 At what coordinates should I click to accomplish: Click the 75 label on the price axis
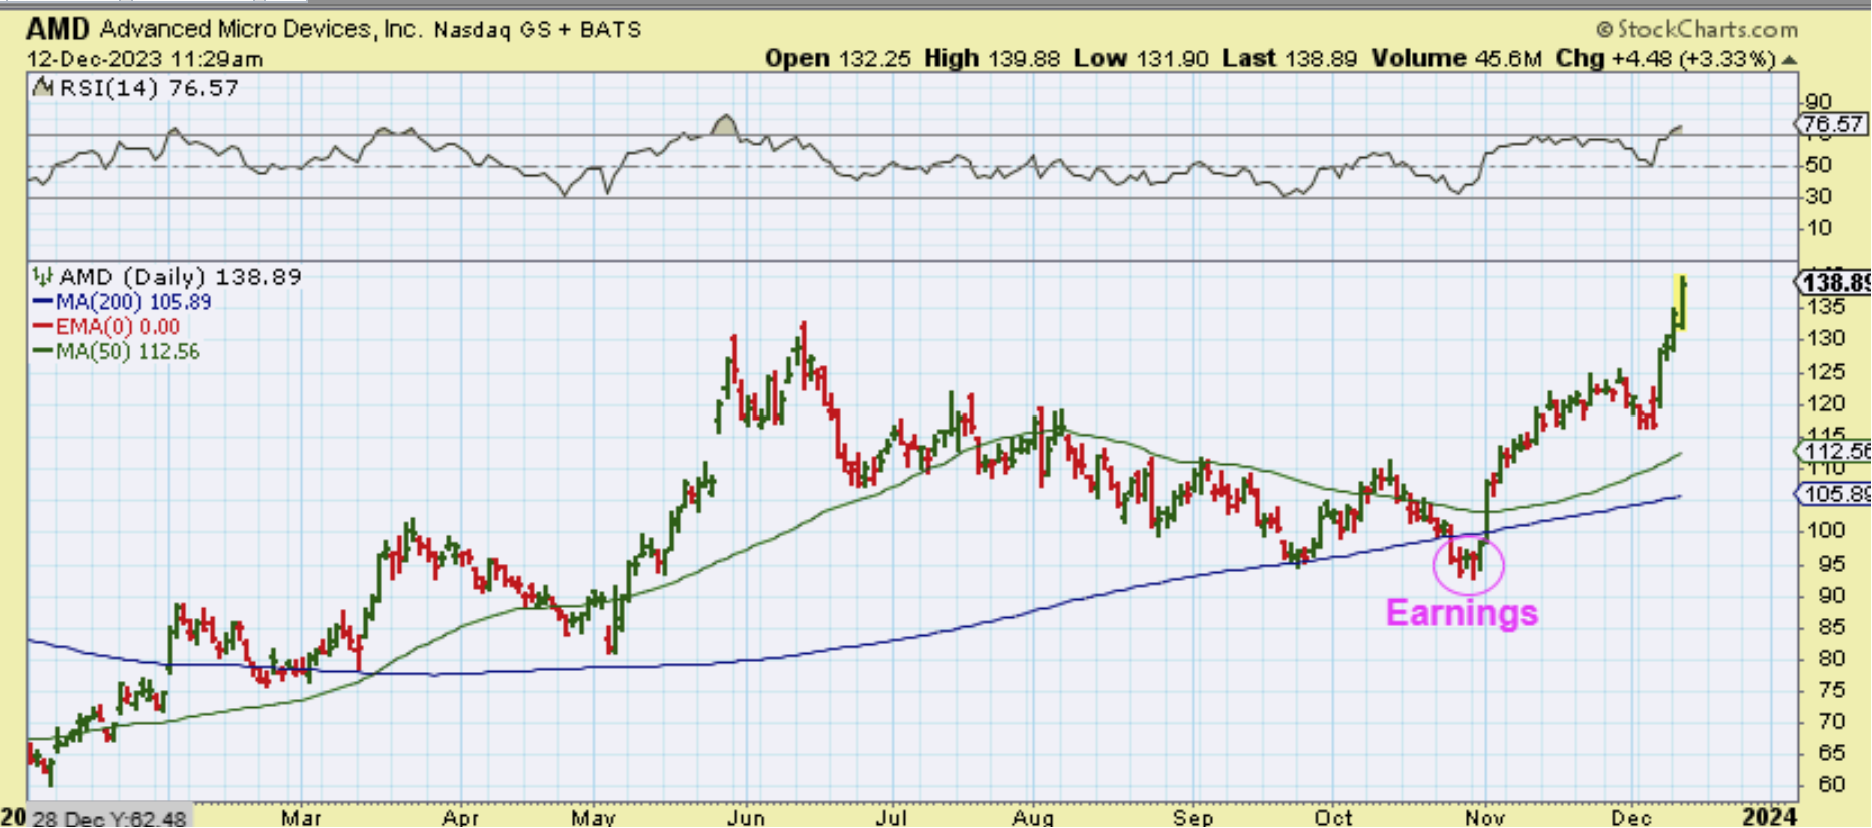pyautogui.click(x=1832, y=691)
